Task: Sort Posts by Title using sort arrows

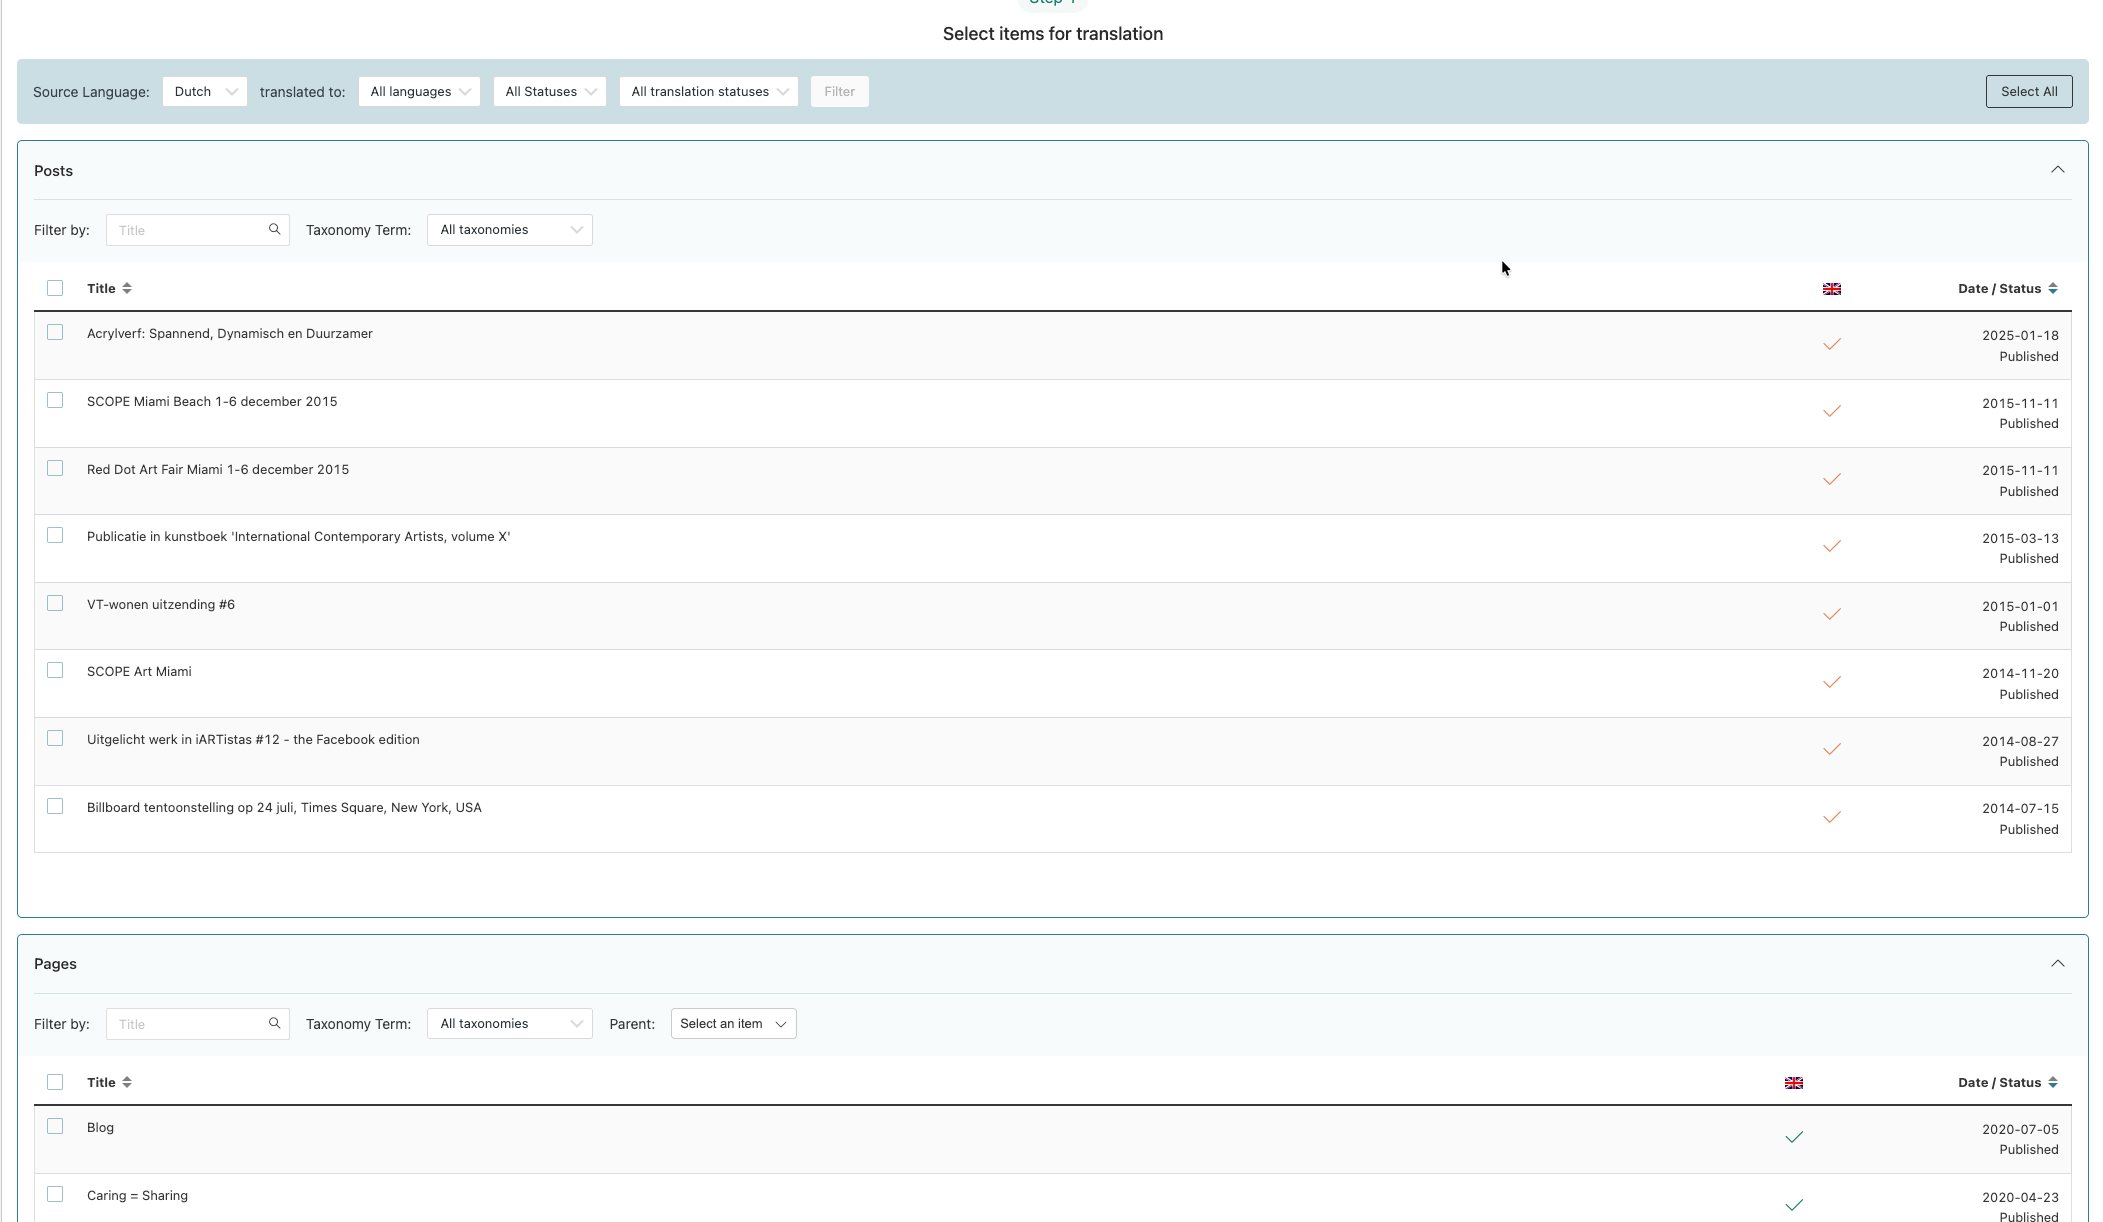Action: click(x=127, y=289)
